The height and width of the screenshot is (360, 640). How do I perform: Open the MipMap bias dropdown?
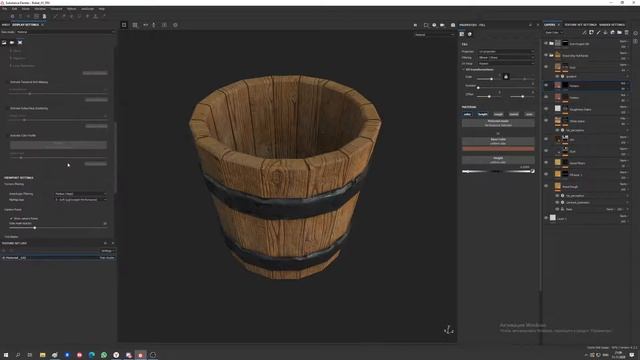tap(80, 200)
